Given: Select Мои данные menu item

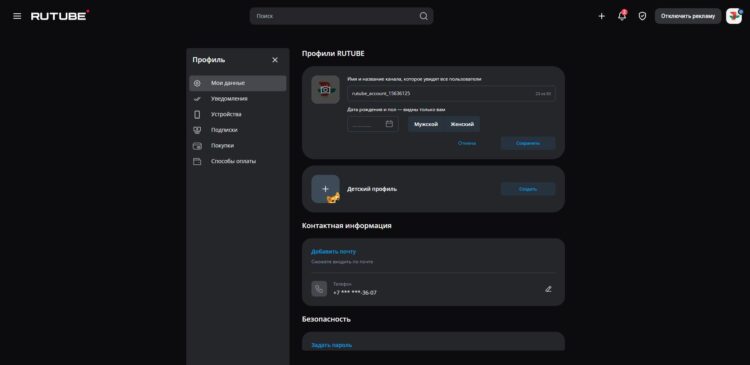Looking at the screenshot, I should [238, 83].
